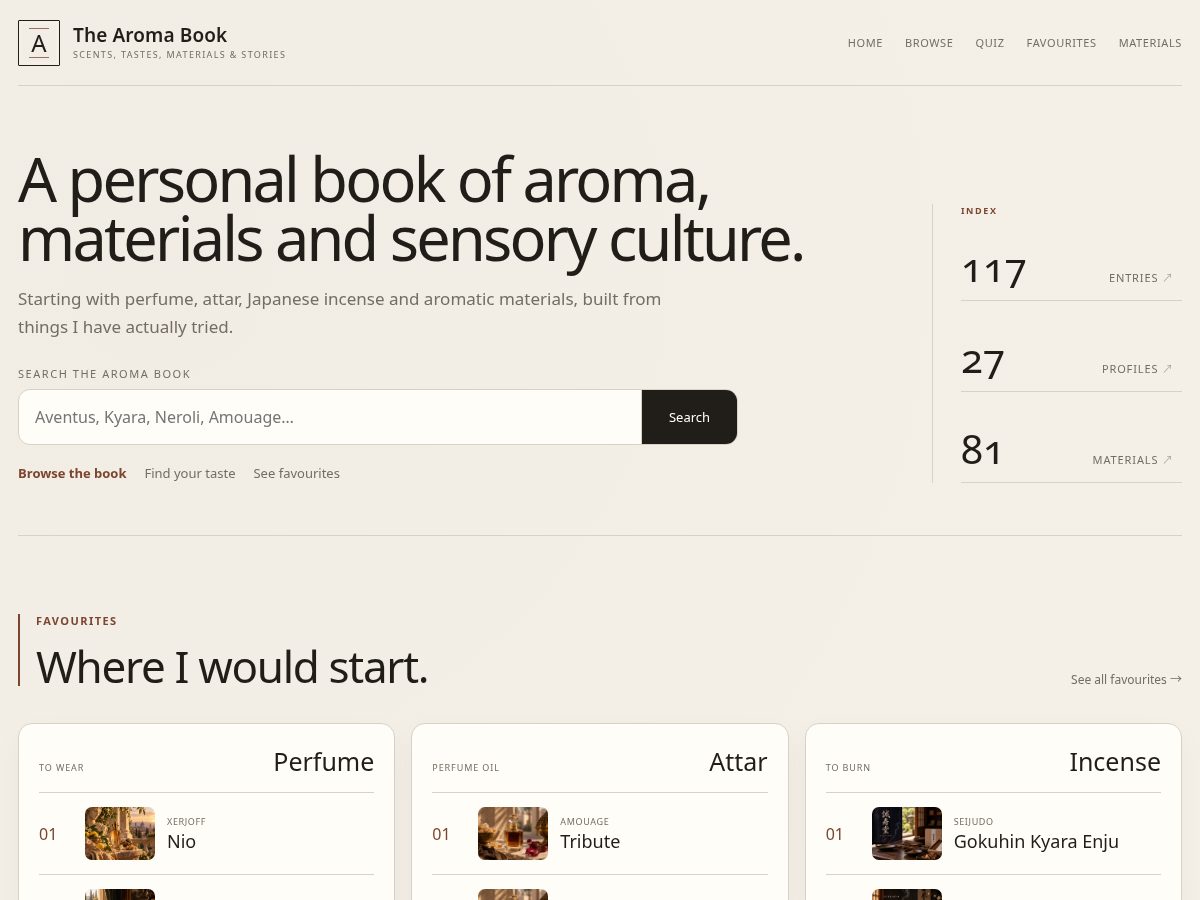
Task: Open Favourites in the top navigation
Action: coord(1061,43)
